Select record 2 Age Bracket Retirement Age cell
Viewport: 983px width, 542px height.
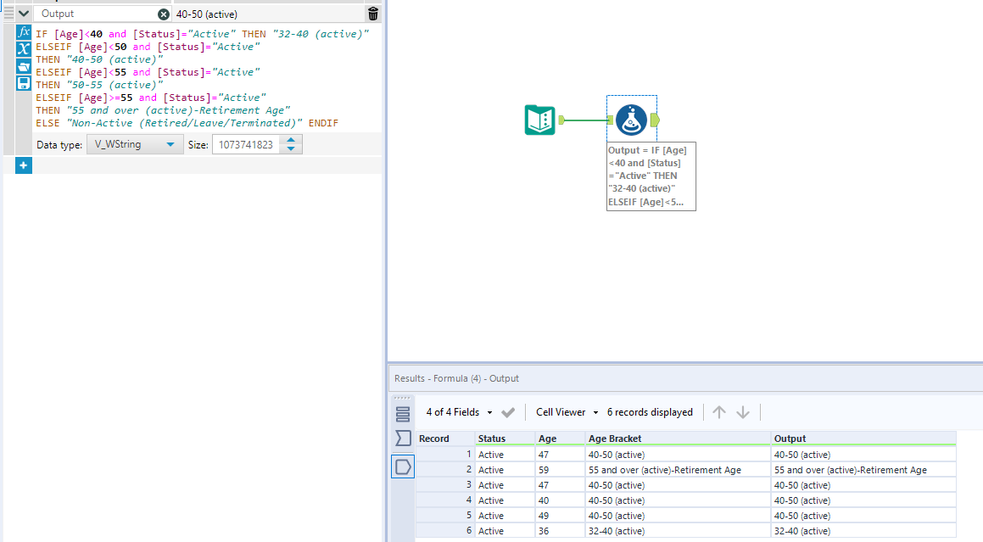678,470
